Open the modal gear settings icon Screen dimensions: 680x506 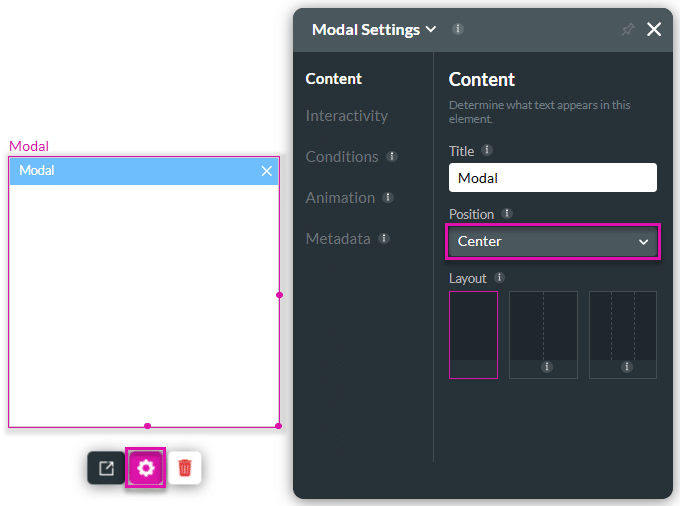coord(145,467)
